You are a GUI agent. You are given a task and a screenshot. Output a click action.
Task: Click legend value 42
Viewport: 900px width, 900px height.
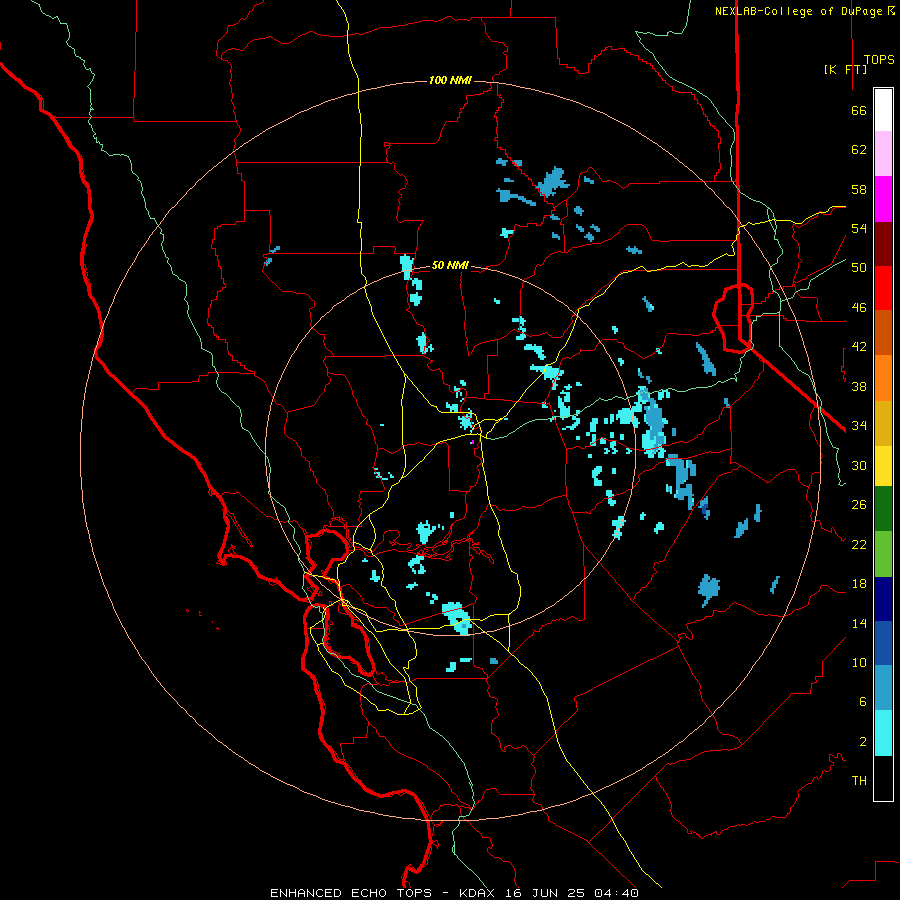859,347
